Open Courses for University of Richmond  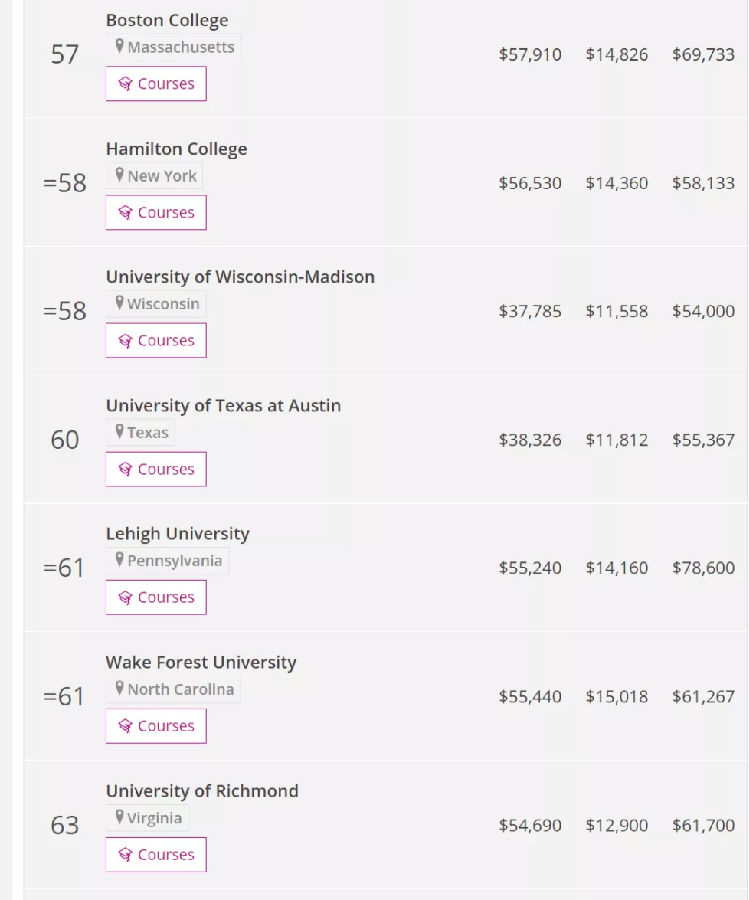tap(156, 855)
